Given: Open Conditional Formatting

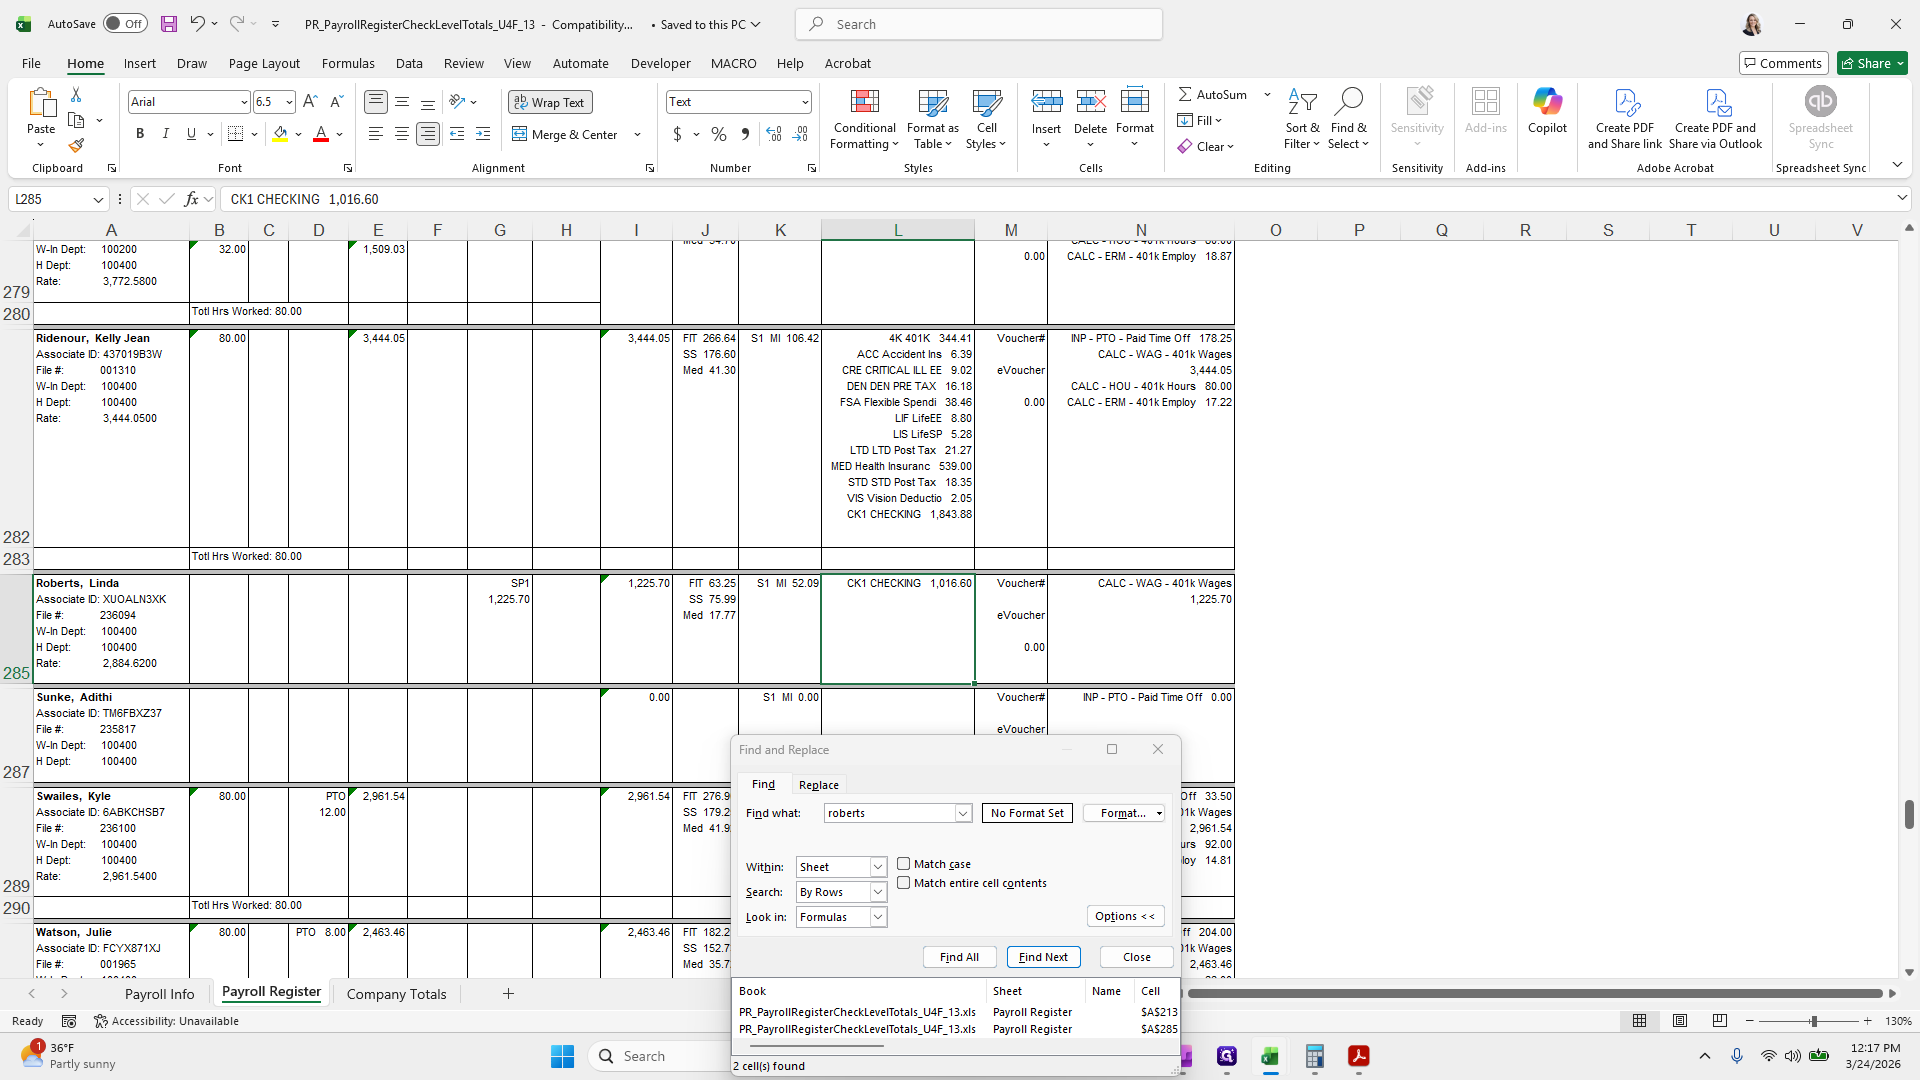Looking at the screenshot, I should tap(864, 120).
